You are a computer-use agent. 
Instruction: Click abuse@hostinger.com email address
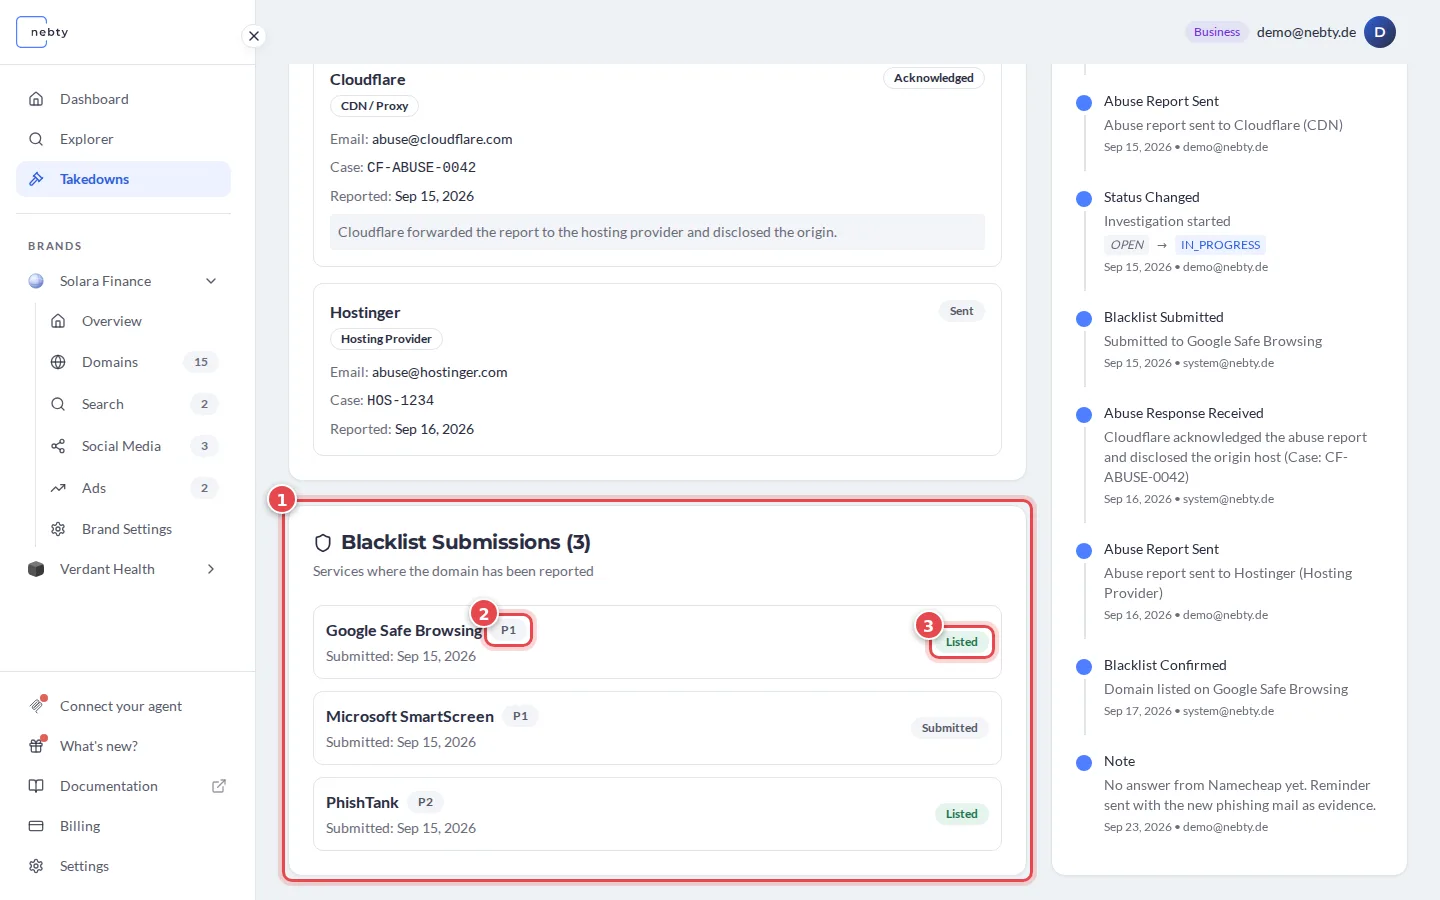[x=440, y=372]
